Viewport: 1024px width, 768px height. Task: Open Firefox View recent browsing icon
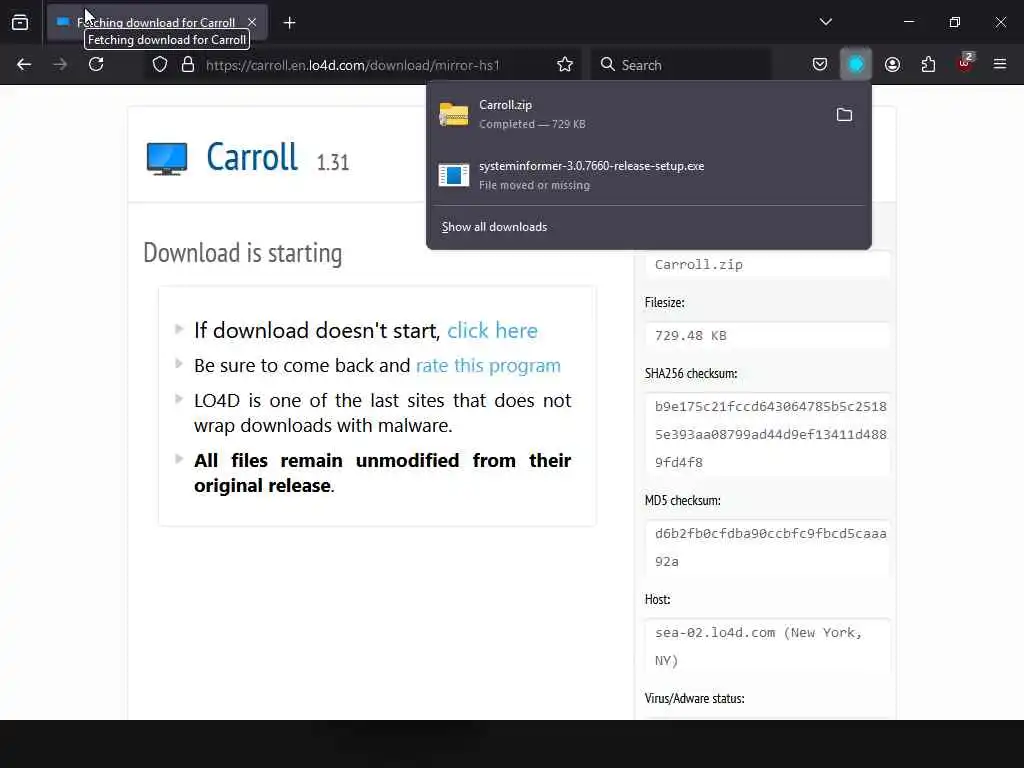coord(20,23)
